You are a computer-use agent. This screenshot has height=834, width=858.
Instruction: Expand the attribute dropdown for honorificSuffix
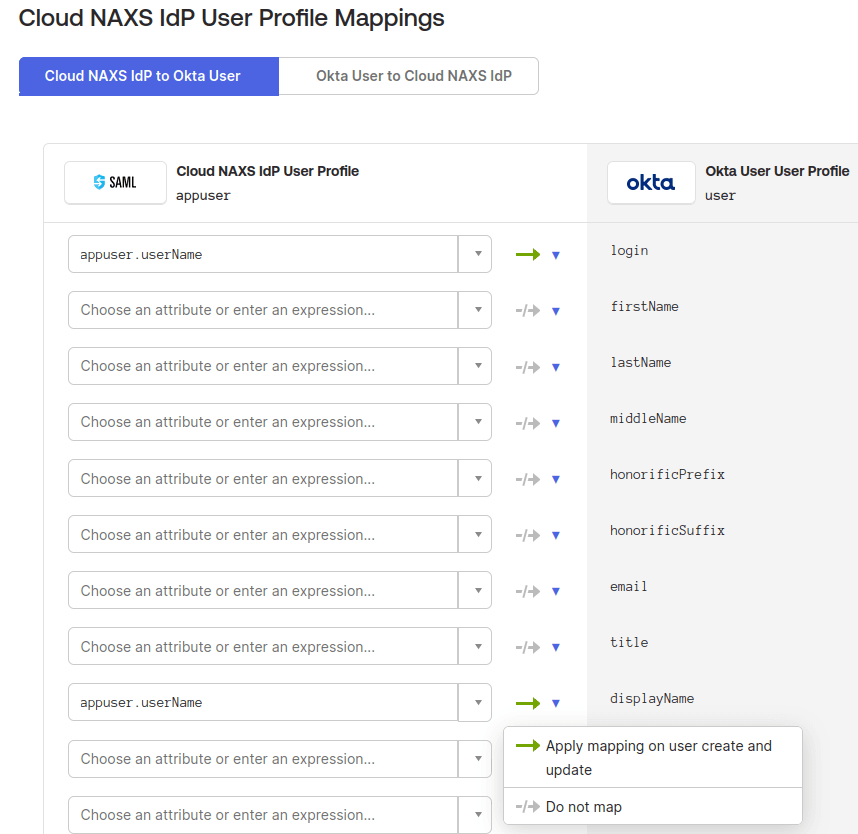tap(475, 534)
